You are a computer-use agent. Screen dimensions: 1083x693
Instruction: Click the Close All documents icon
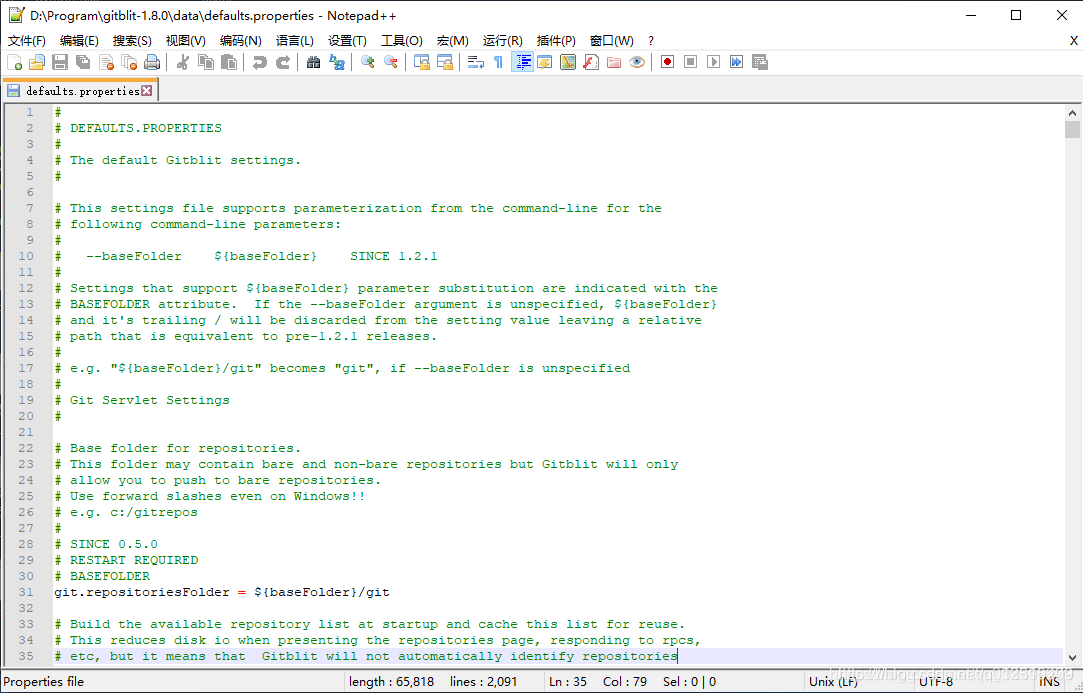[x=129, y=62]
